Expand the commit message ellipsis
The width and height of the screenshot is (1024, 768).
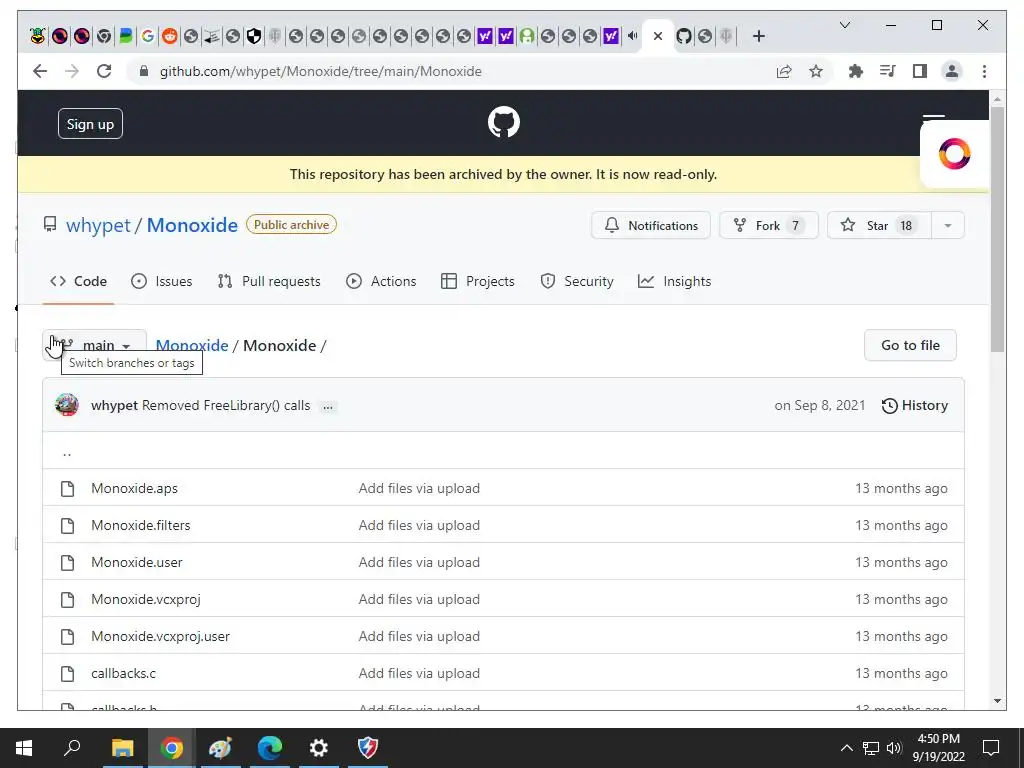[x=328, y=406]
